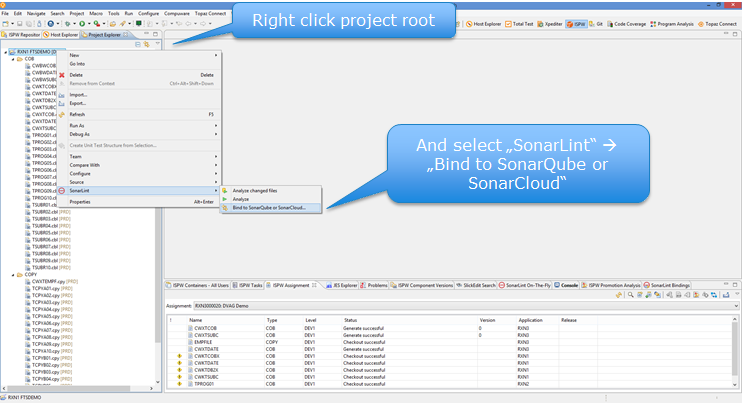Click the Save toolbar icon

(19, 24)
